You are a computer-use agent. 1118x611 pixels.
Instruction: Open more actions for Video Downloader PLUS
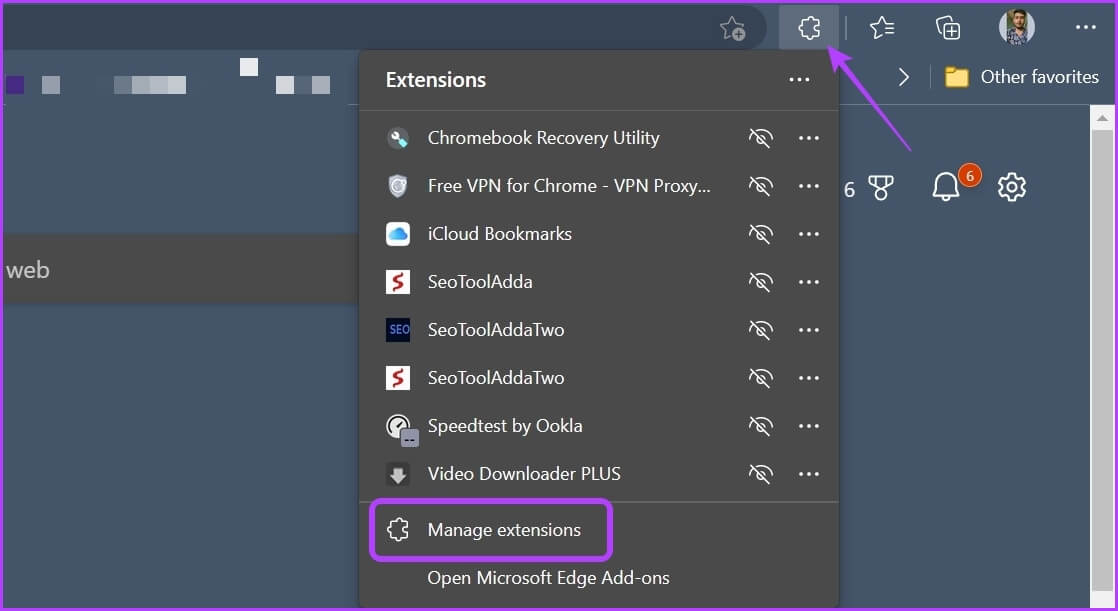click(809, 474)
